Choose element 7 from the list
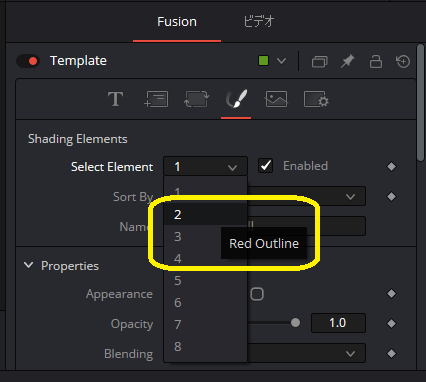This screenshot has height=382, width=426. tap(205, 324)
